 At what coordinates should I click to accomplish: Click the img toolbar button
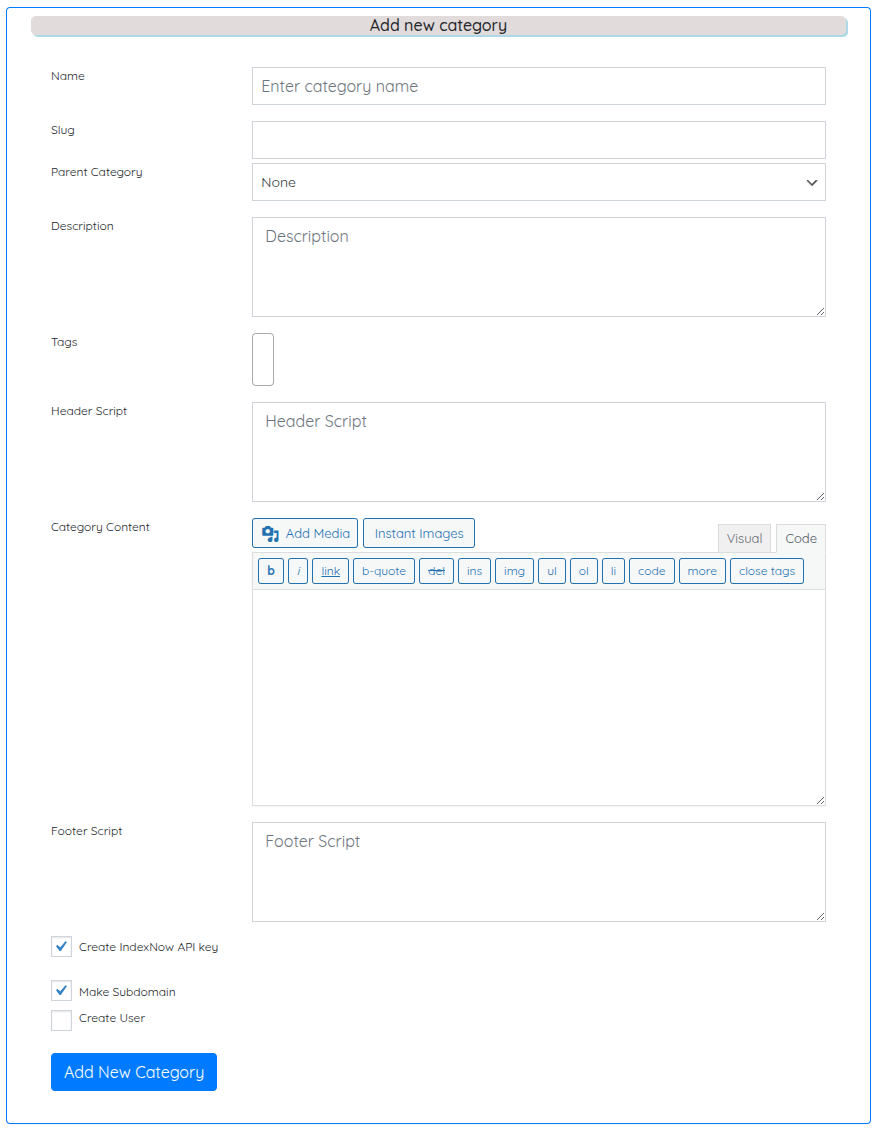click(x=514, y=571)
